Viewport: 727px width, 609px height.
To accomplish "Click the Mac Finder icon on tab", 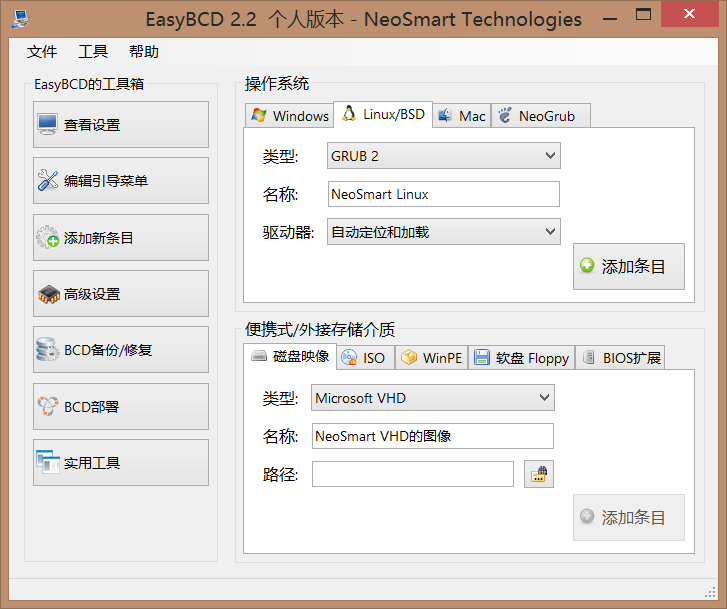I will pos(445,115).
